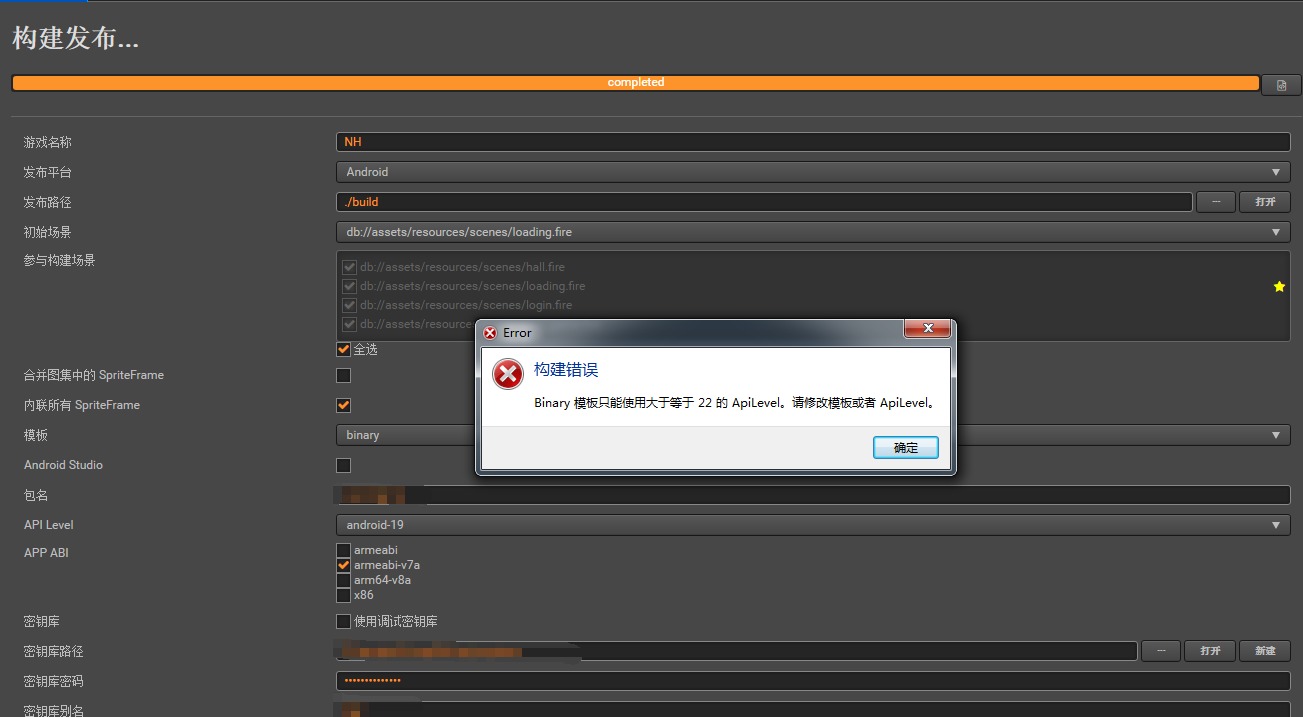1303x717 pixels.
Task: Click the completed progress bar
Action: [635, 83]
